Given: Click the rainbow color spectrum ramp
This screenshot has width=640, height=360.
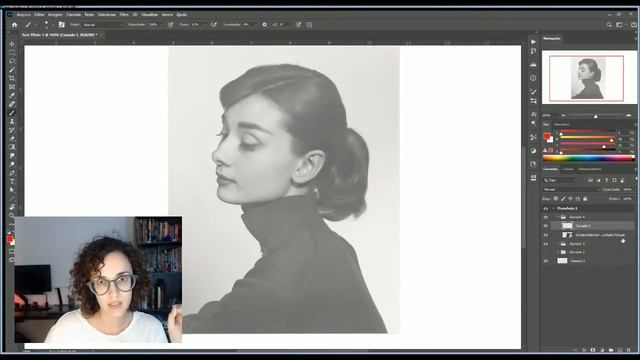Looking at the screenshot, I should 588,158.
